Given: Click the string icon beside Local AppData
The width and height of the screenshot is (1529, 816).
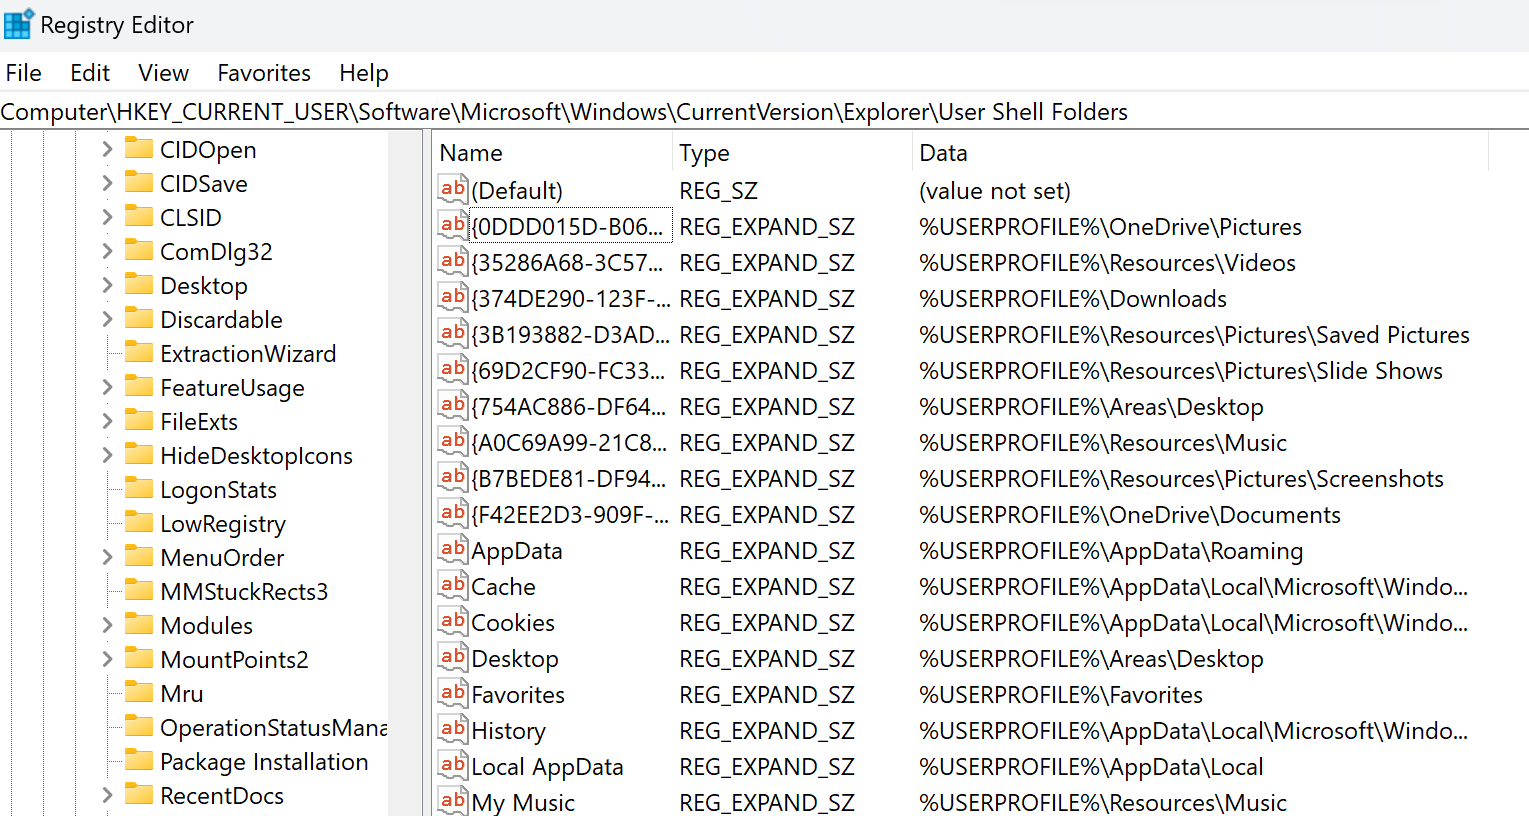Looking at the screenshot, I should pos(453,766).
